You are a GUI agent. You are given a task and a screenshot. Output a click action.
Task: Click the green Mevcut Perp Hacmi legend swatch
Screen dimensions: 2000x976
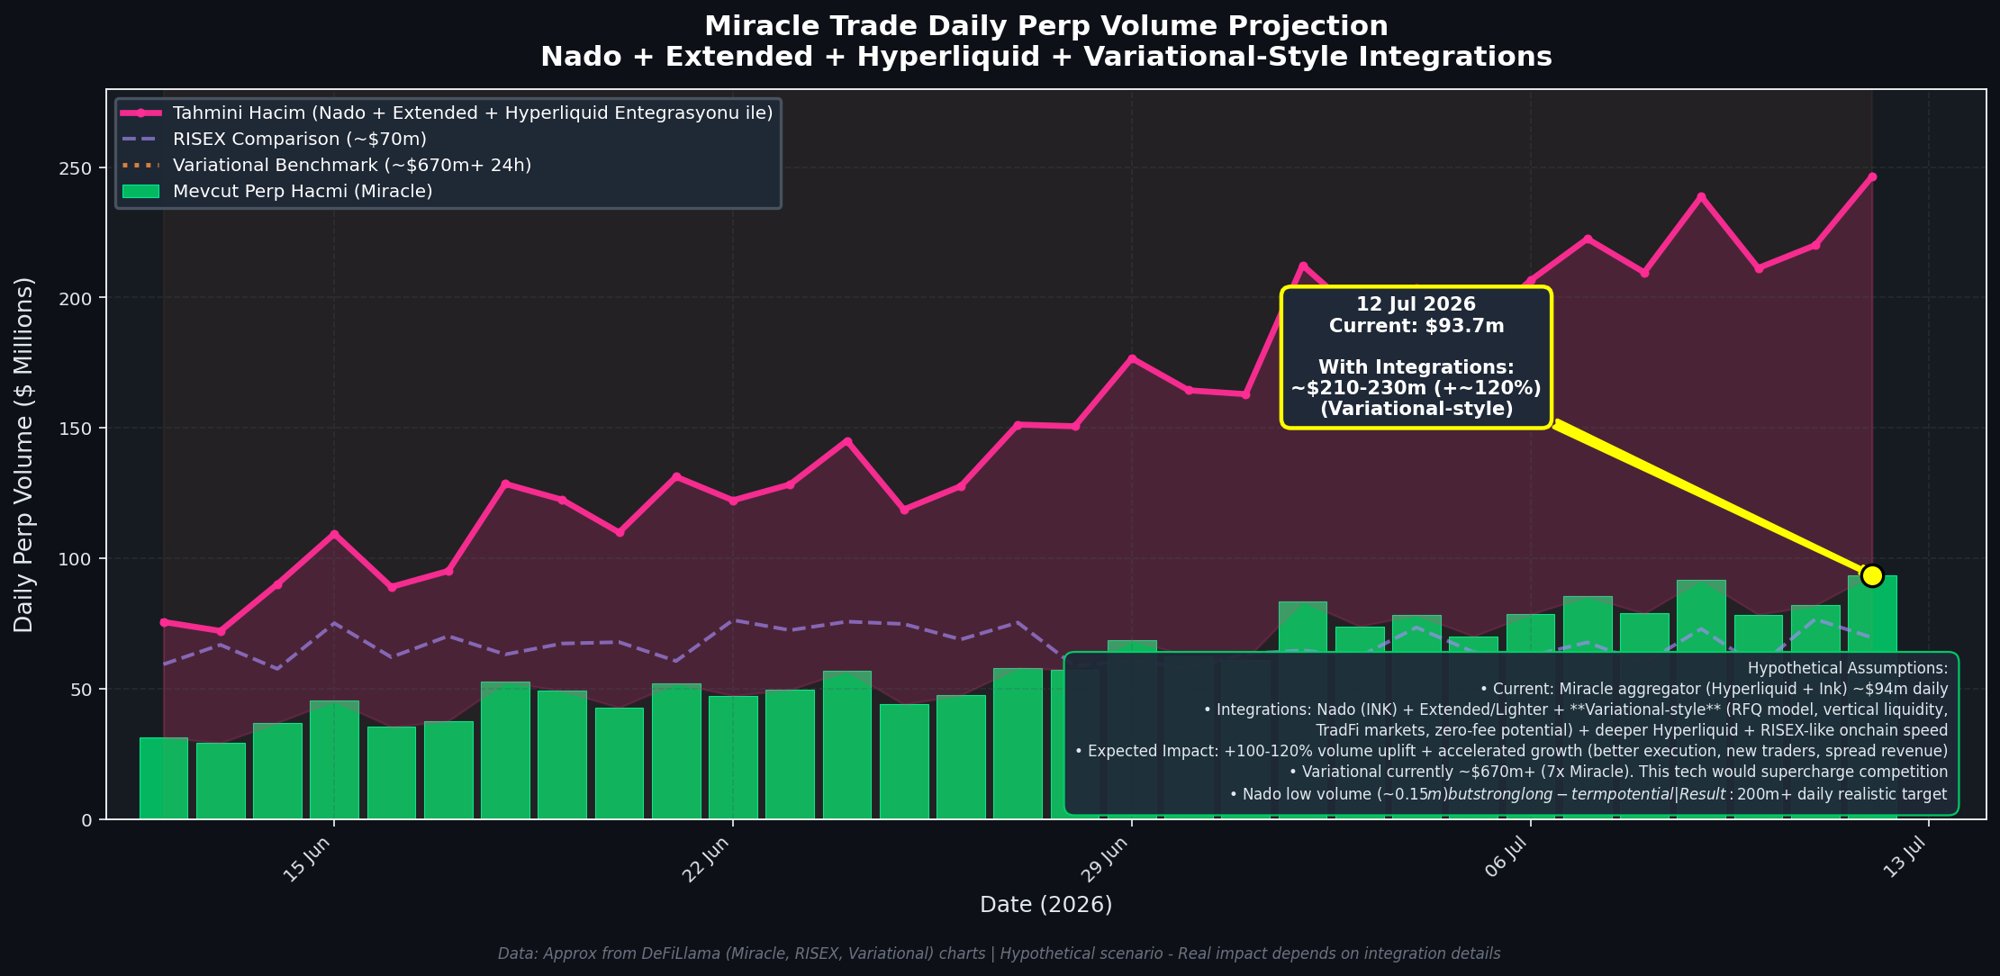(141, 191)
